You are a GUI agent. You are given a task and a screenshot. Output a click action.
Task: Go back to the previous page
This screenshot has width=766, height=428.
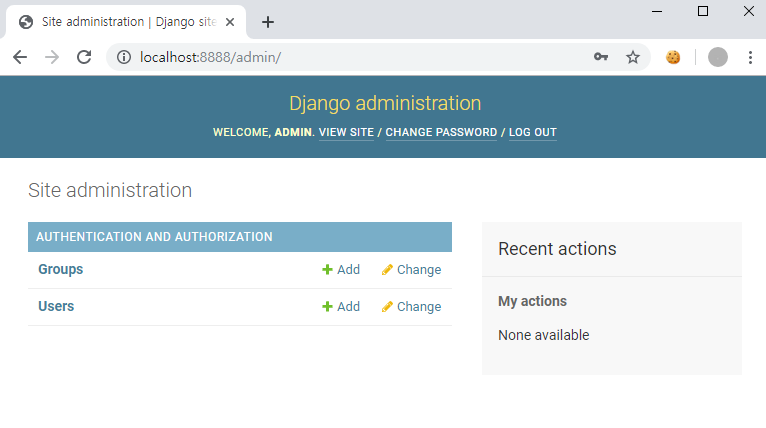(x=20, y=57)
